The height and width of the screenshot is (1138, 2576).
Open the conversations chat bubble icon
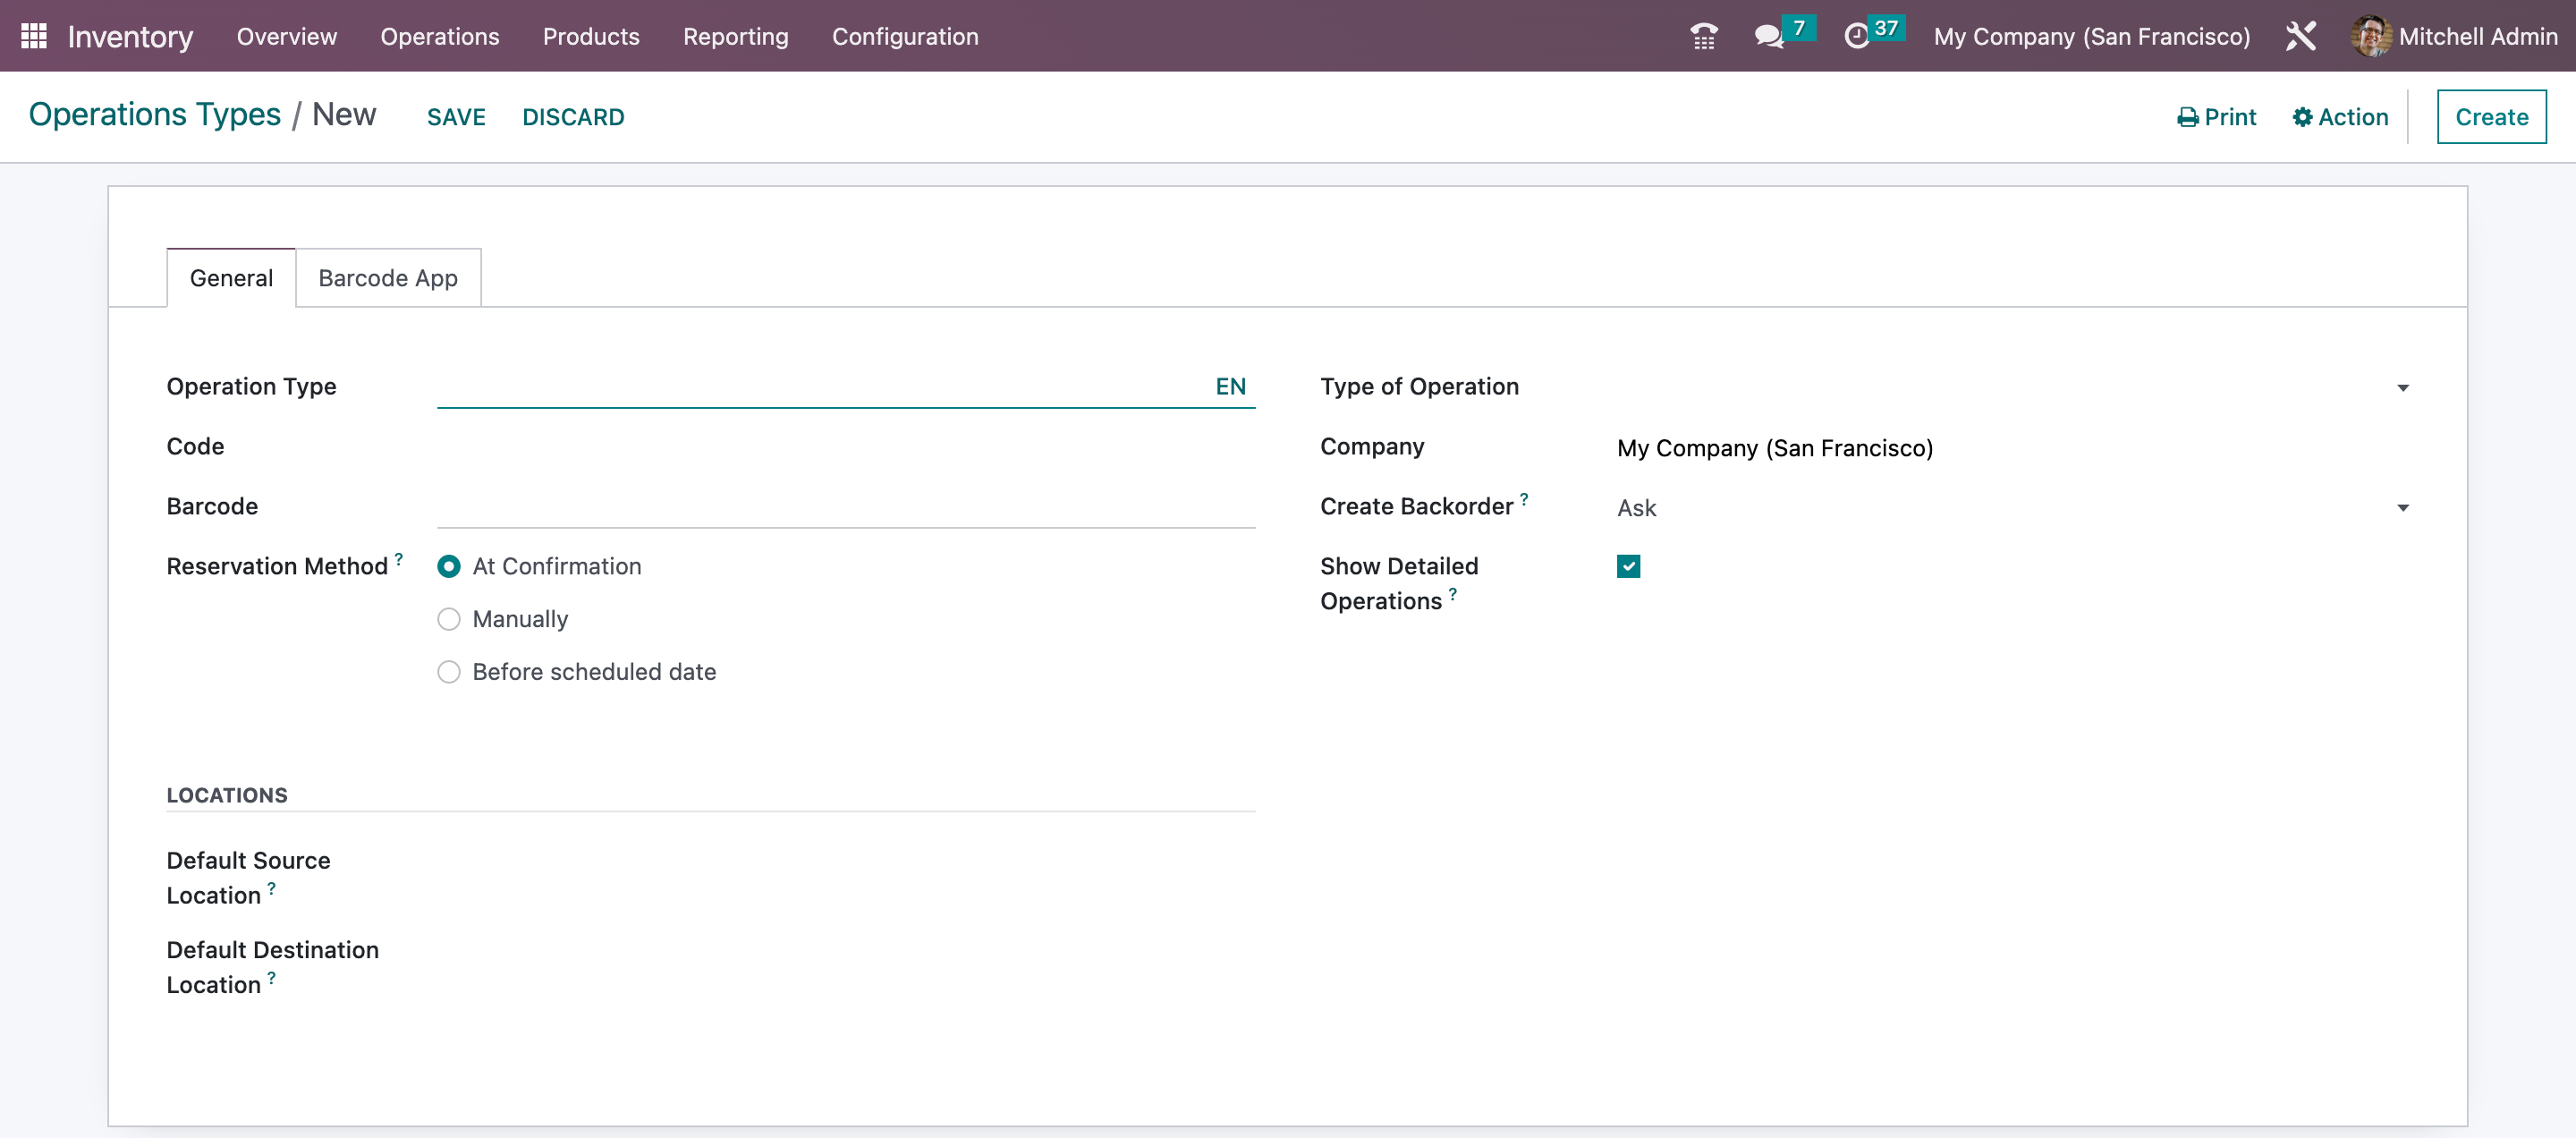point(1768,36)
